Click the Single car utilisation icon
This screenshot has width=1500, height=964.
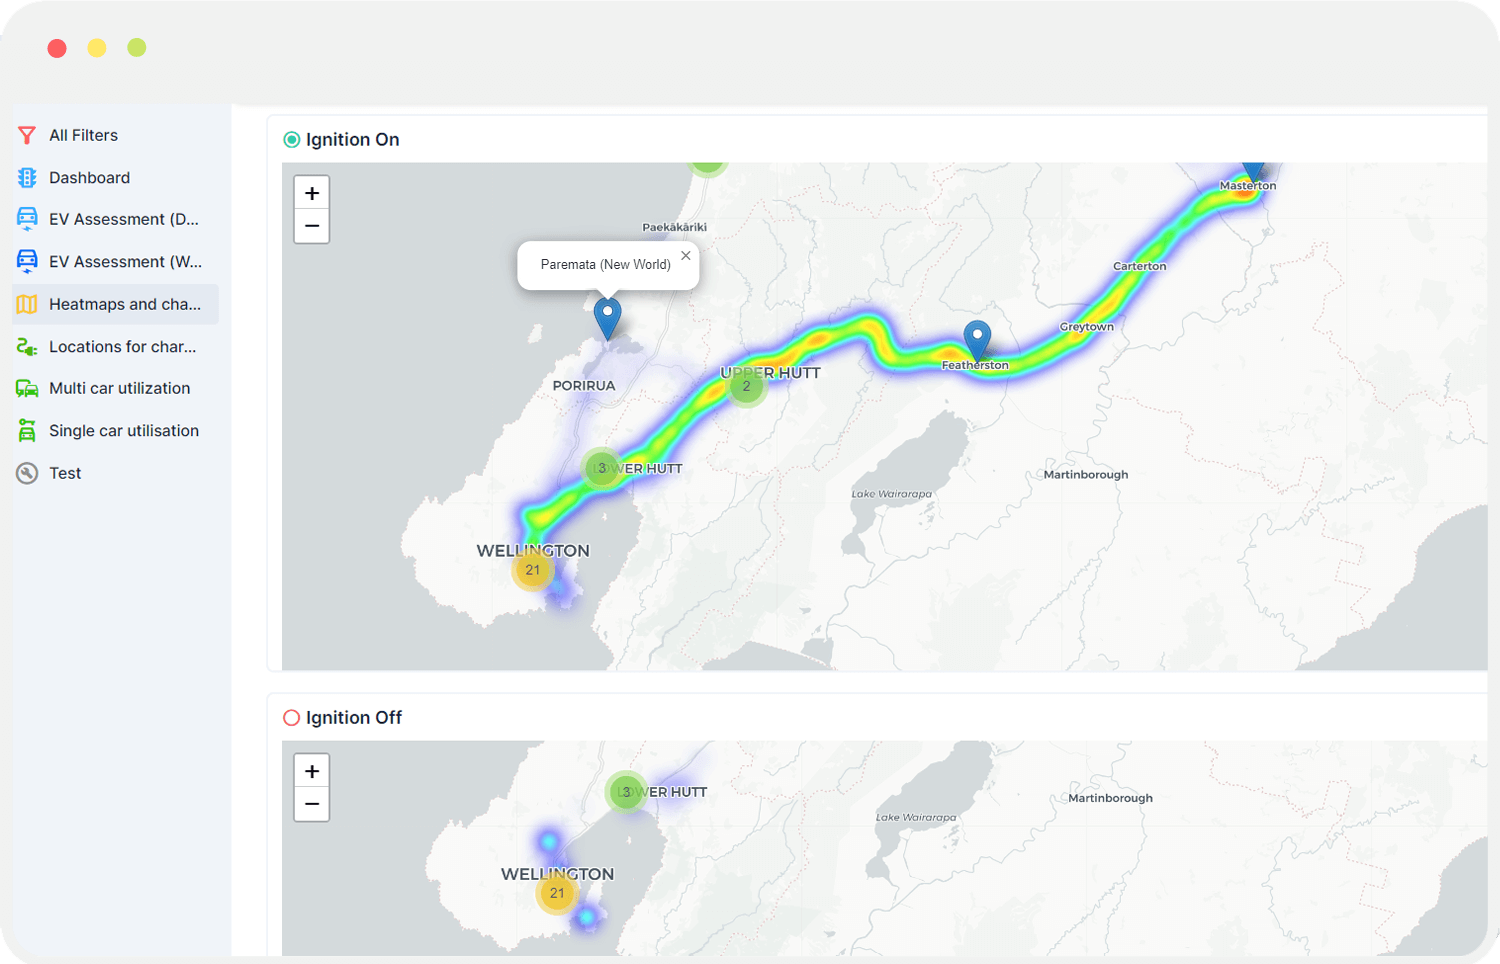click(x=27, y=430)
